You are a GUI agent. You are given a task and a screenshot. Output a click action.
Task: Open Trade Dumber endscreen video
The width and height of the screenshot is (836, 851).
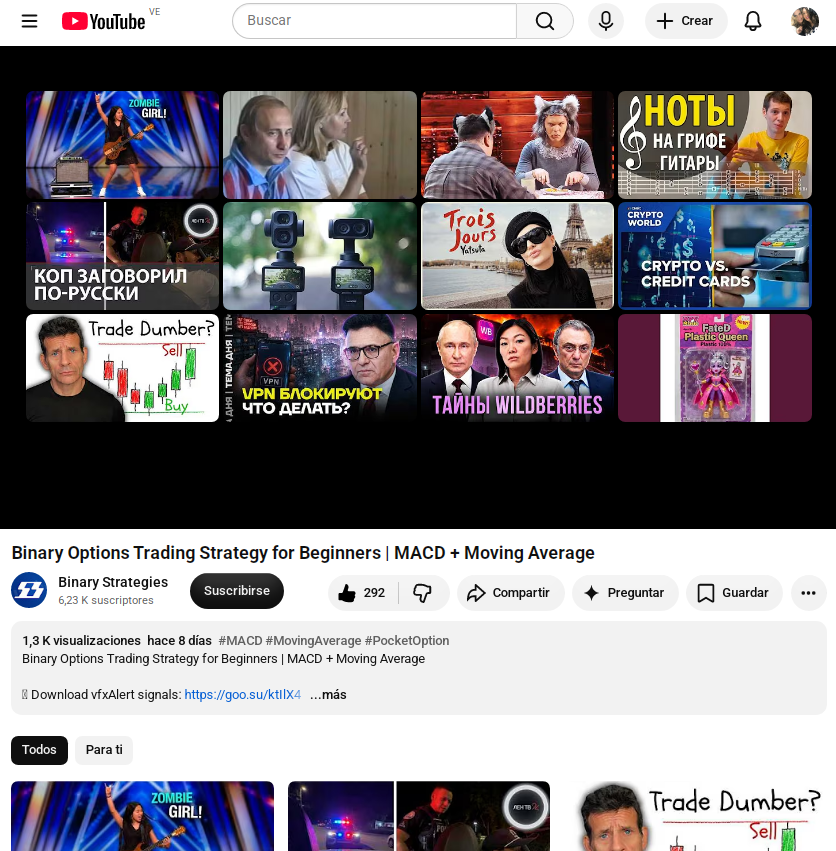tap(123, 368)
